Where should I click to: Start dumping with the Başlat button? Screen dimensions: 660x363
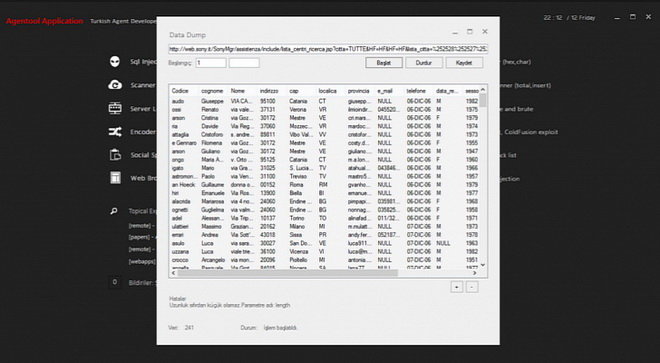click(x=383, y=63)
